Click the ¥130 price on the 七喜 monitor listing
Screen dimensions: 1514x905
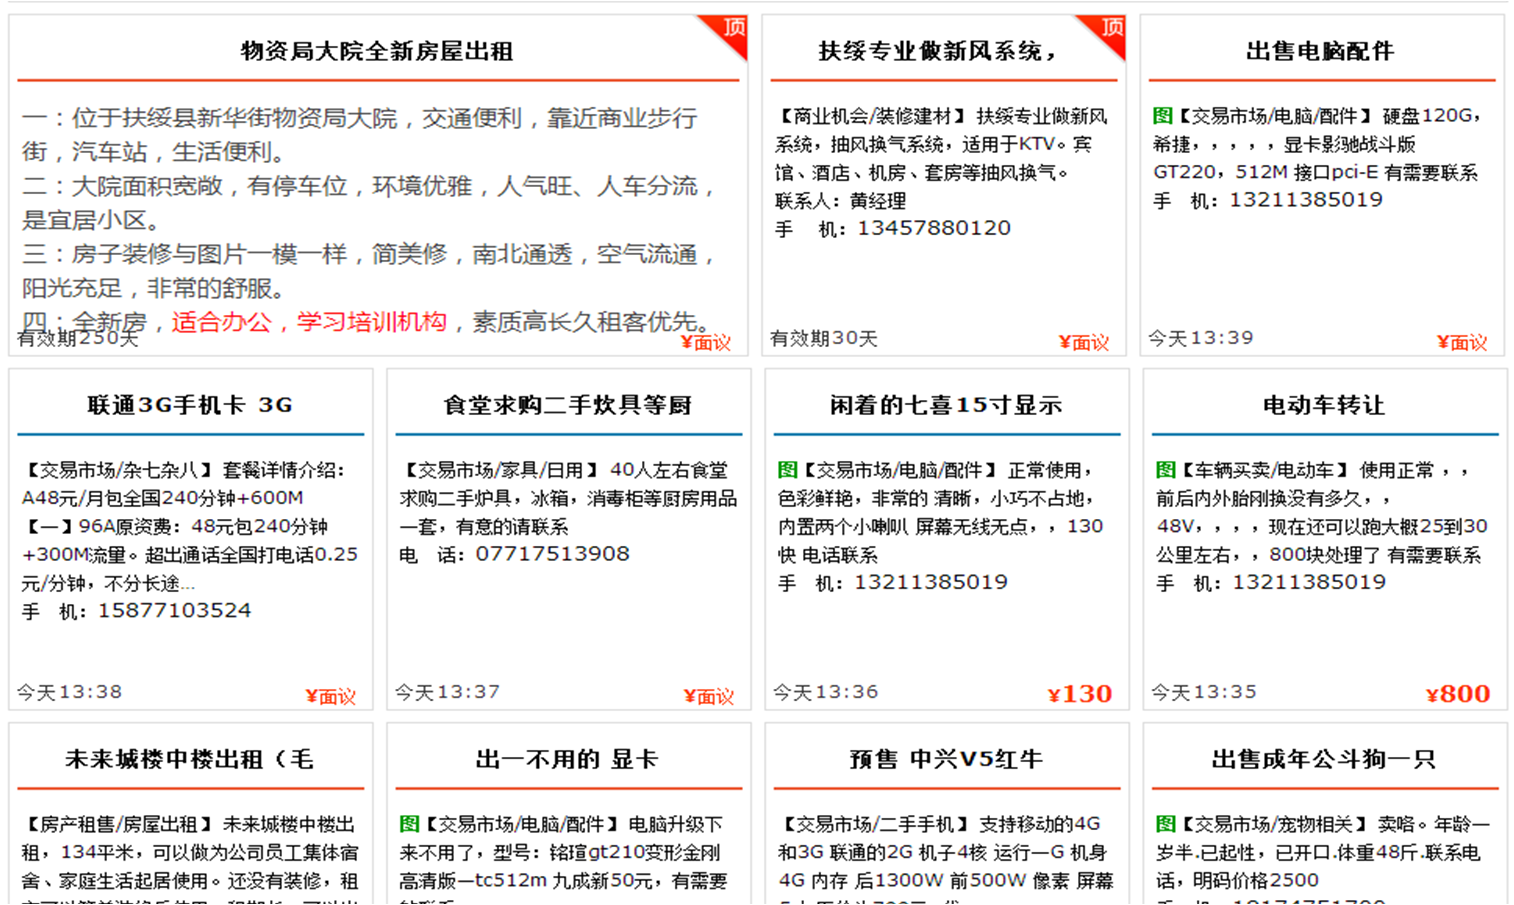[1080, 693]
